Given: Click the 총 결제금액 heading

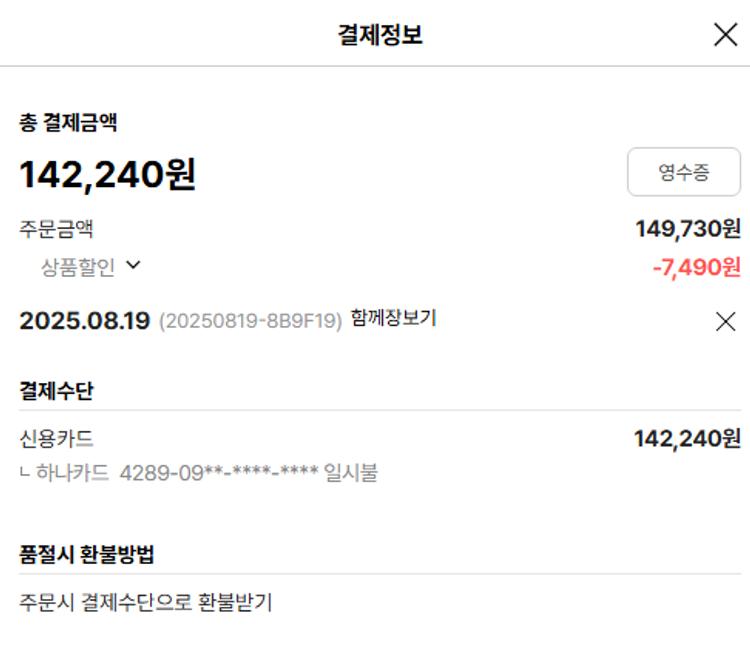Looking at the screenshot, I should point(68,123).
